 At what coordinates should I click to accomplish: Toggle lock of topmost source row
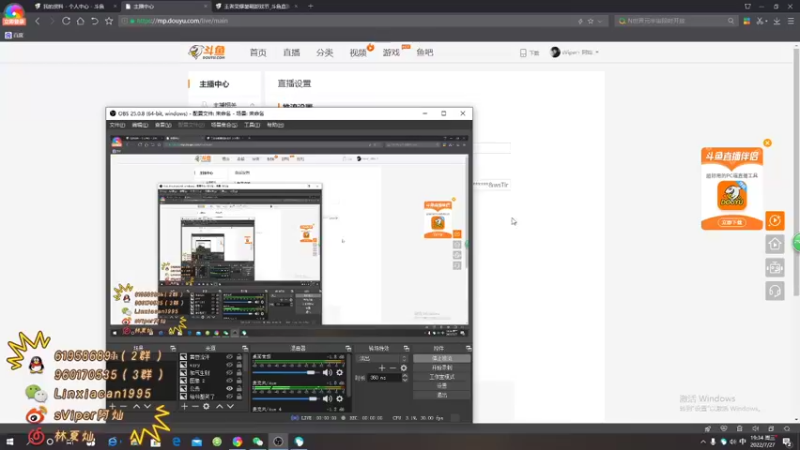pos(239,357)
